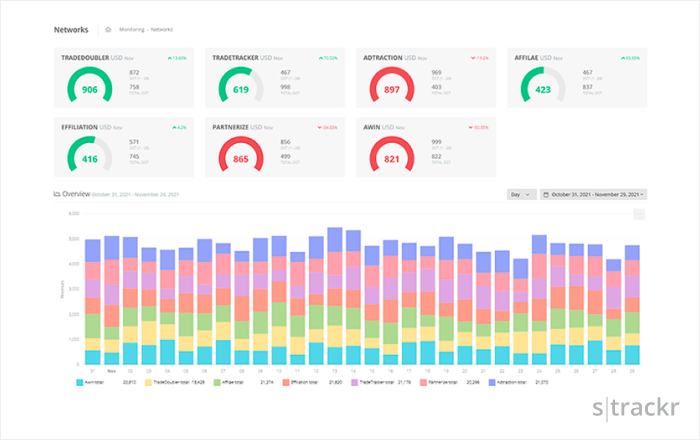Click the Effiliation value 571
The image size is (700, 440).
click(x=134, y=142)
